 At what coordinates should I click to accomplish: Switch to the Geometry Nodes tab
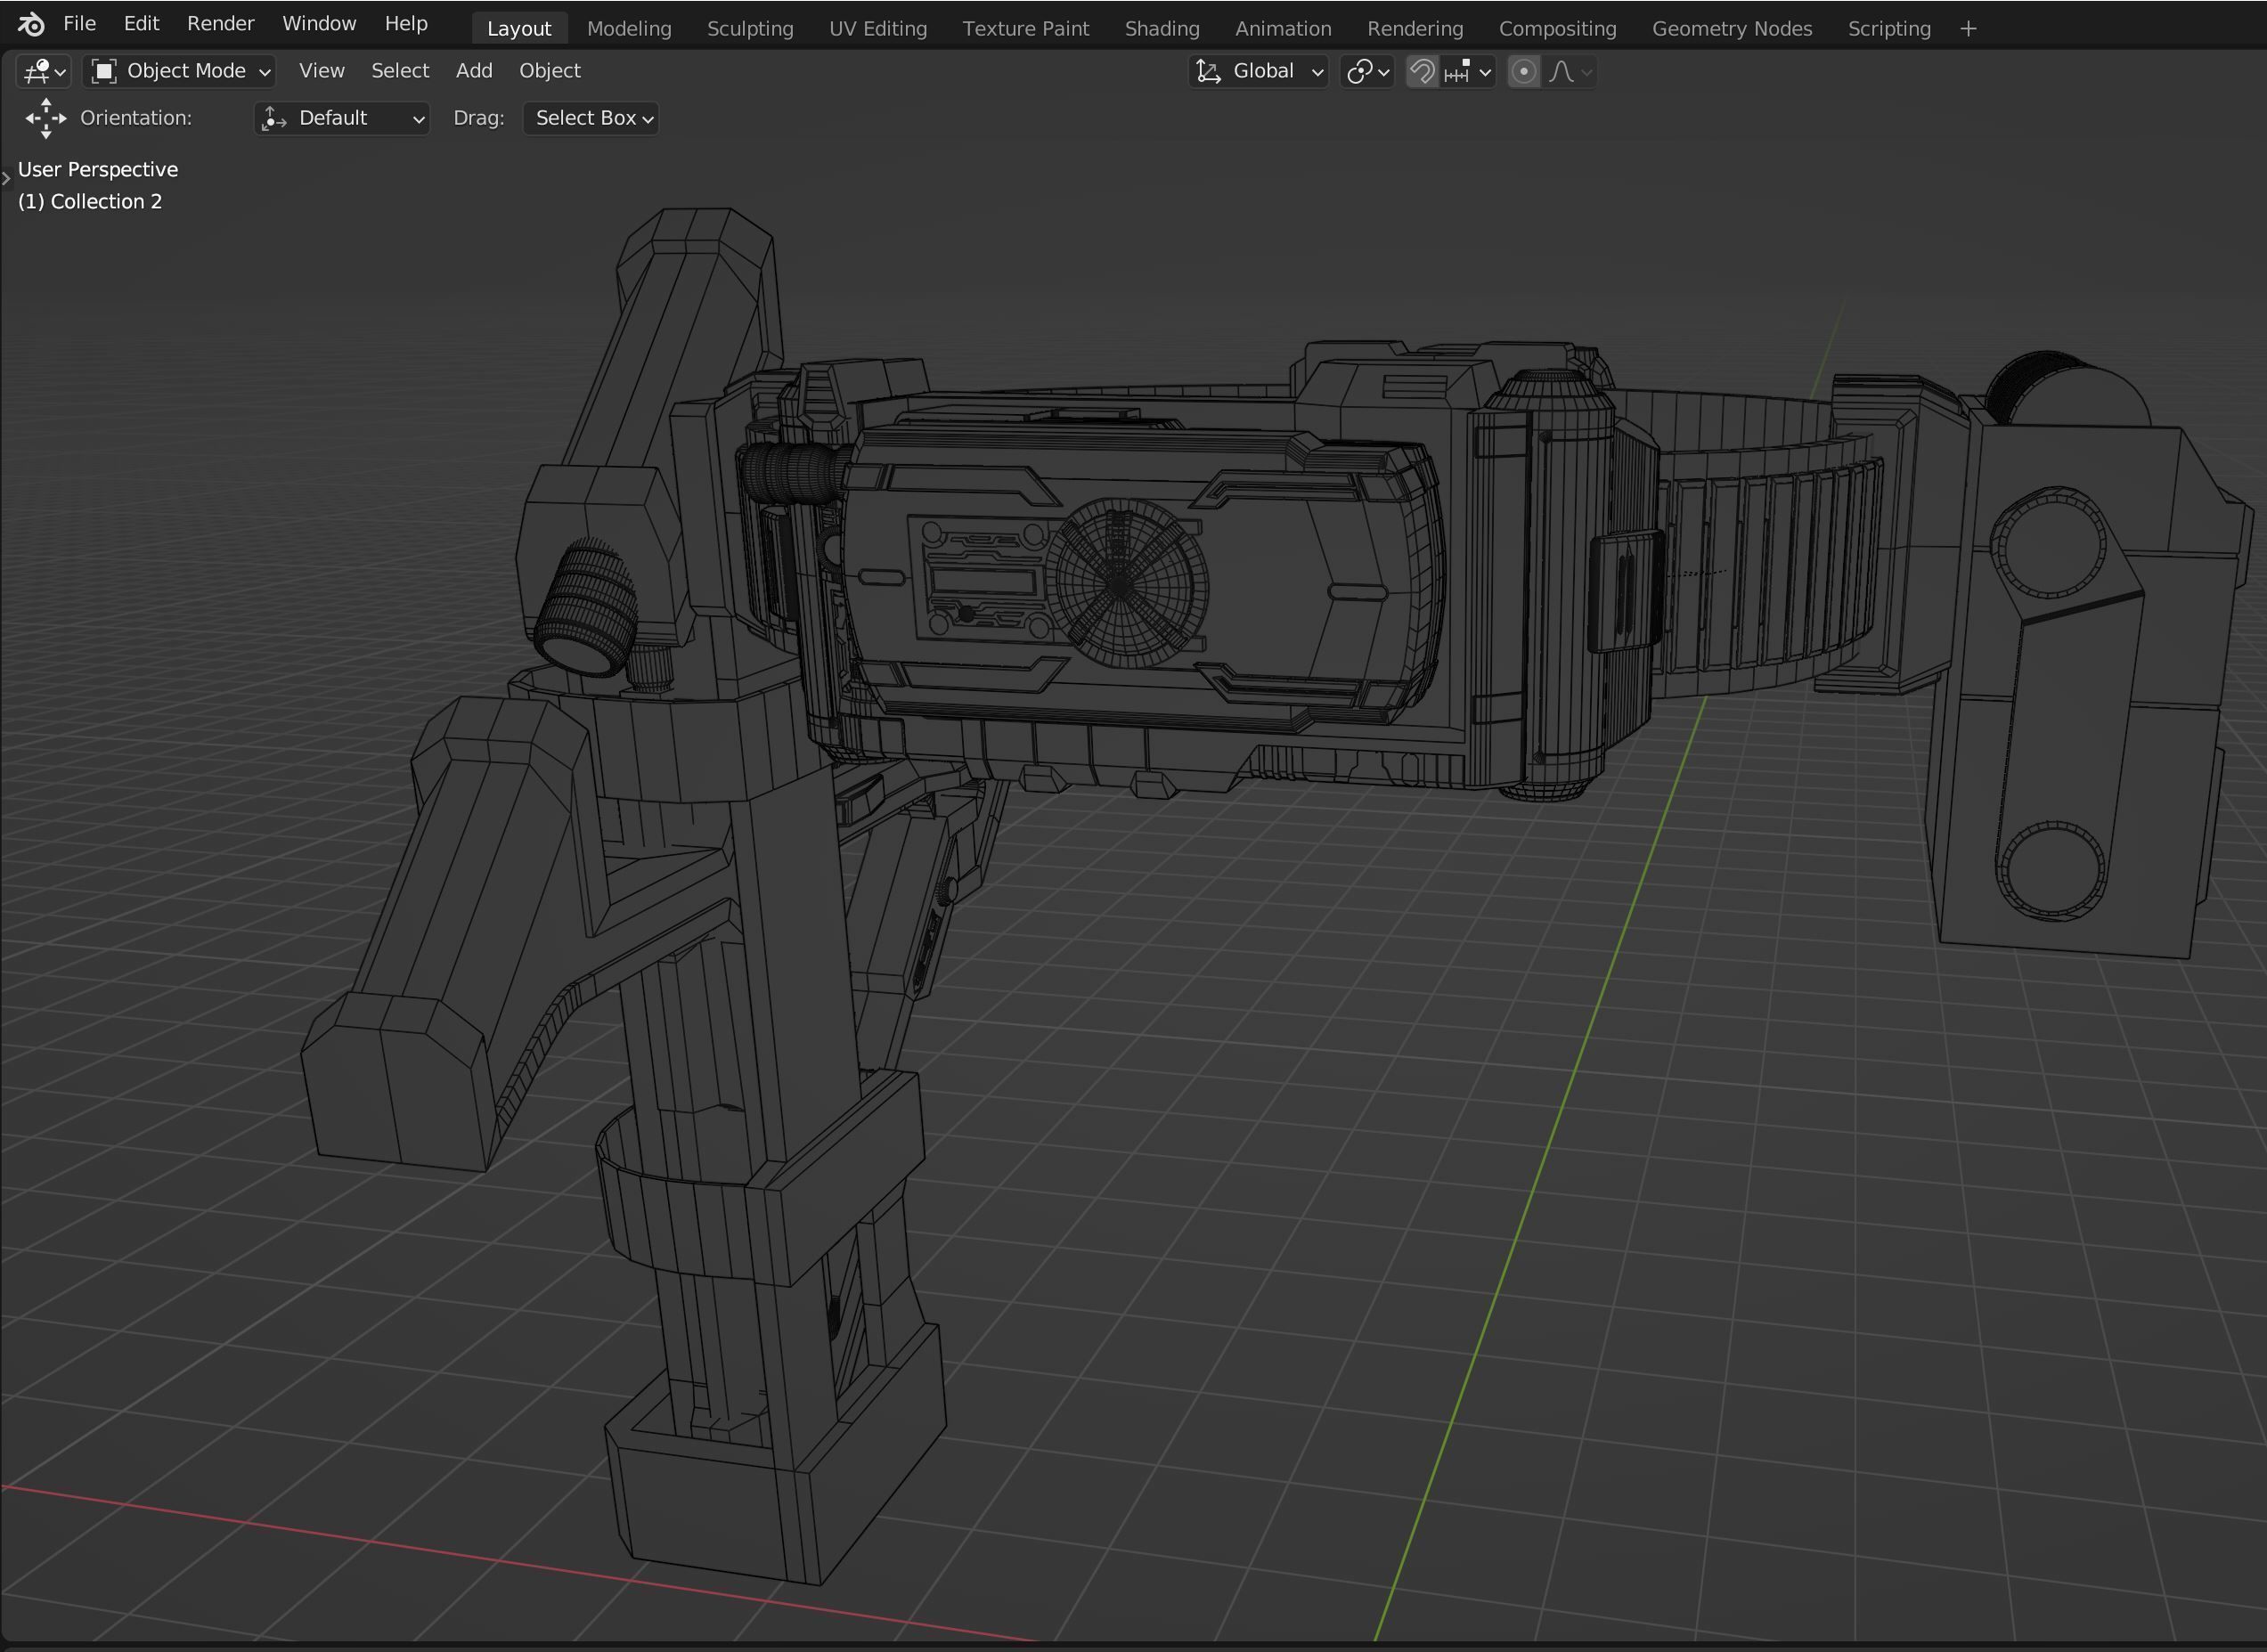[1731, 29]
